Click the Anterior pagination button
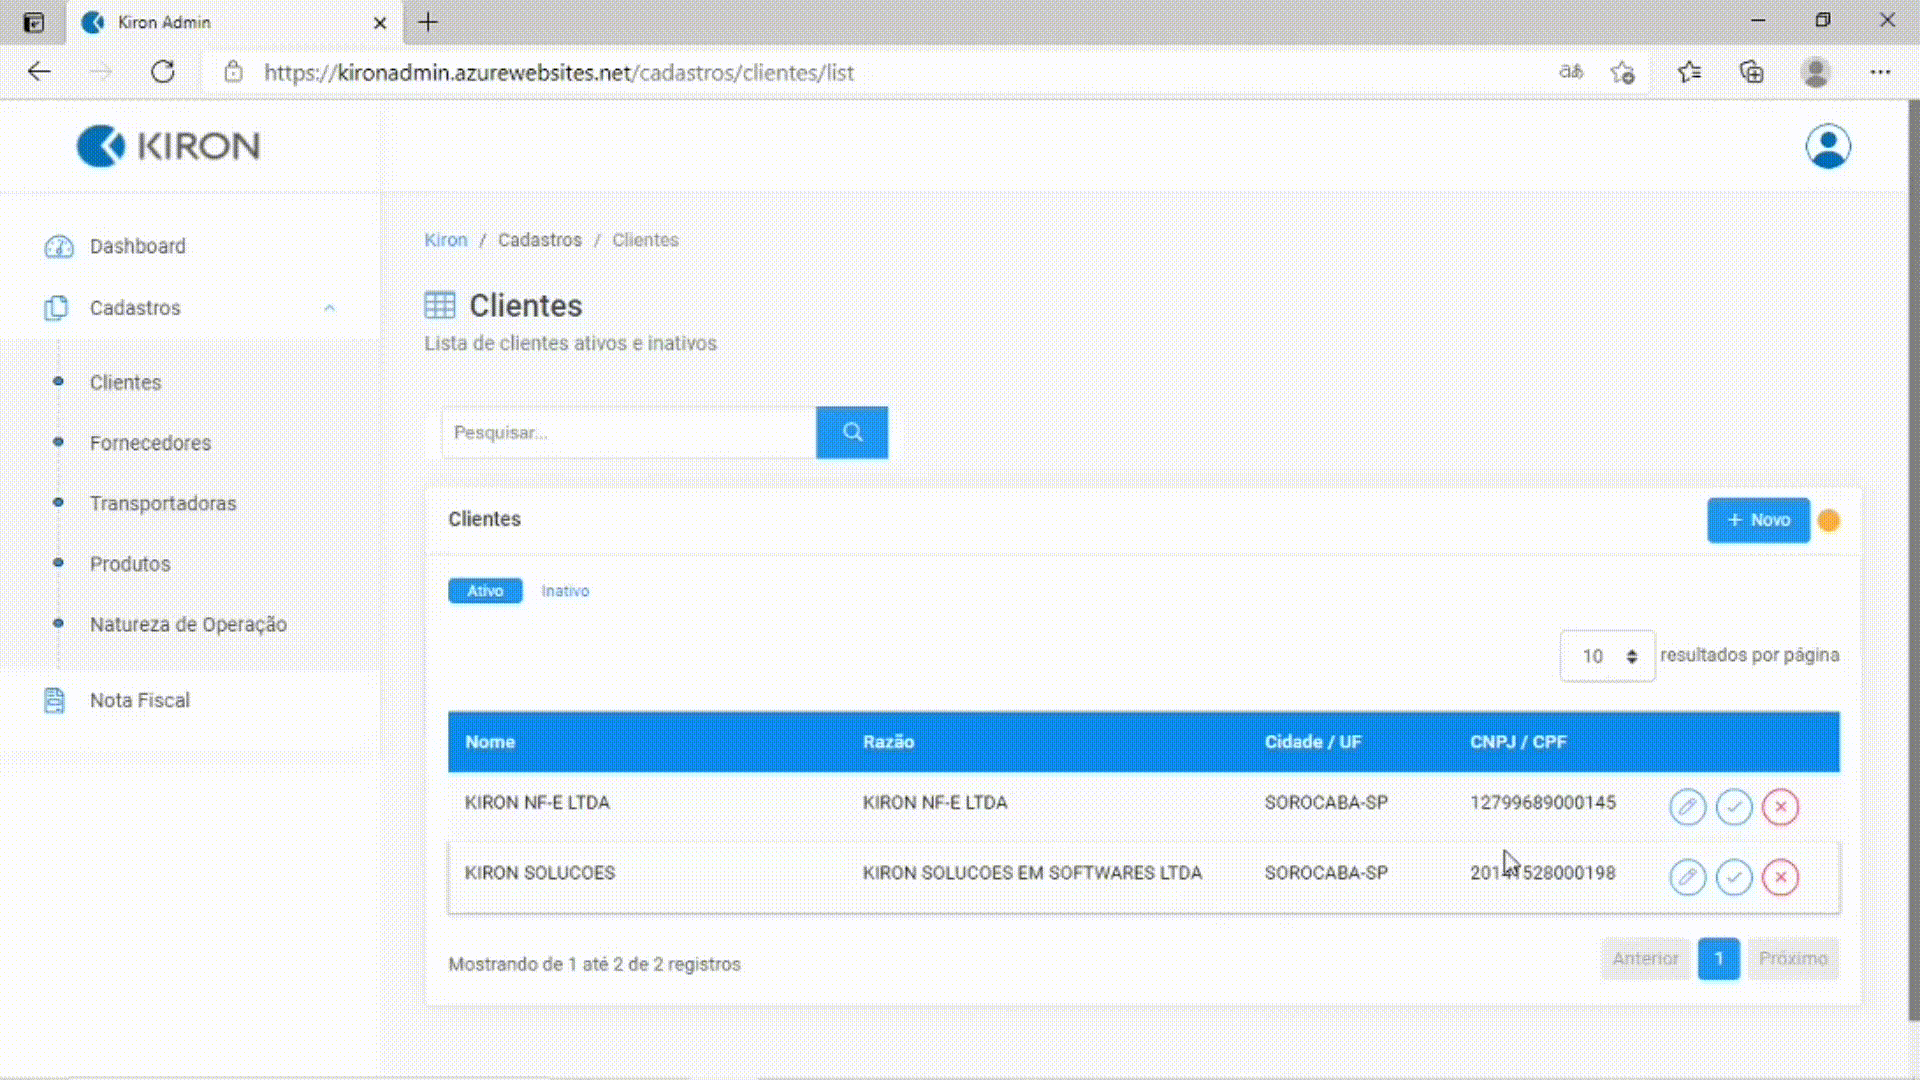The image size is (1920, 1080). point(1645,958)
